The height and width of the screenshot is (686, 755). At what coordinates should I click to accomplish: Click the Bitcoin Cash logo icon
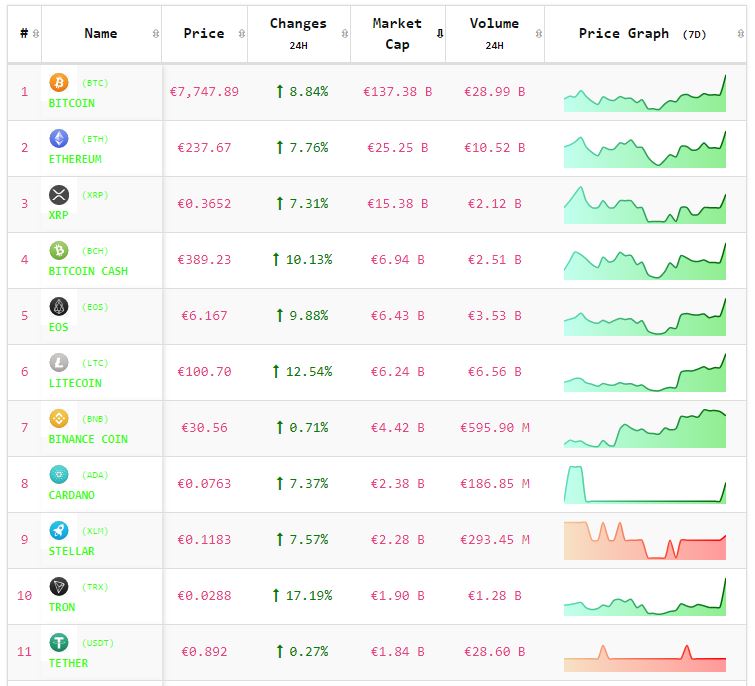pos(58,251)
